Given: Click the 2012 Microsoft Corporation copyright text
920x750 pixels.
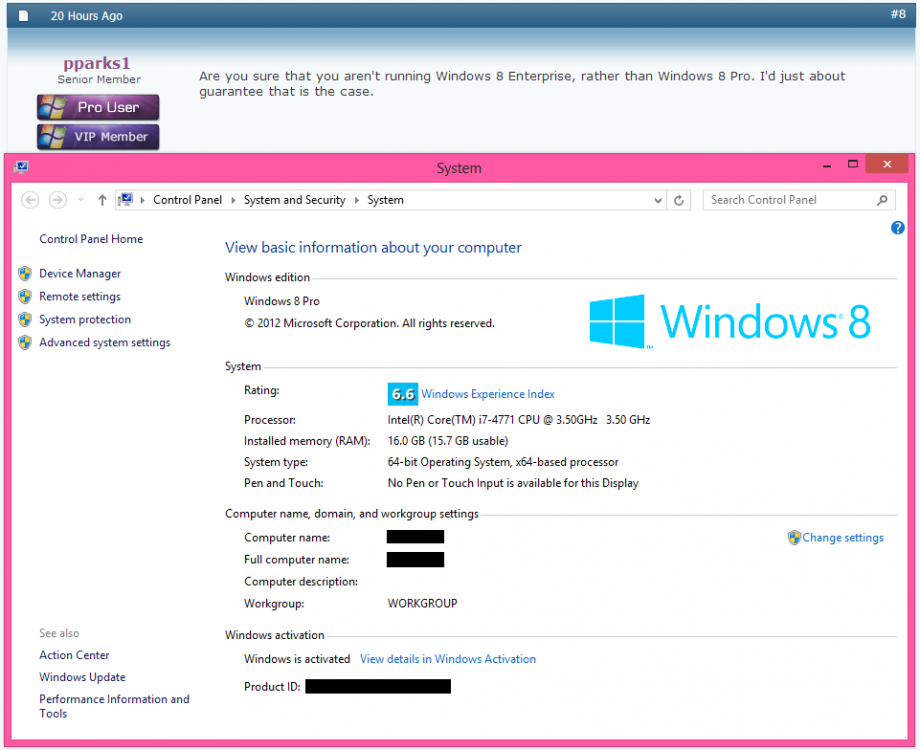Looking at the screenshot, I should (370, 323).
